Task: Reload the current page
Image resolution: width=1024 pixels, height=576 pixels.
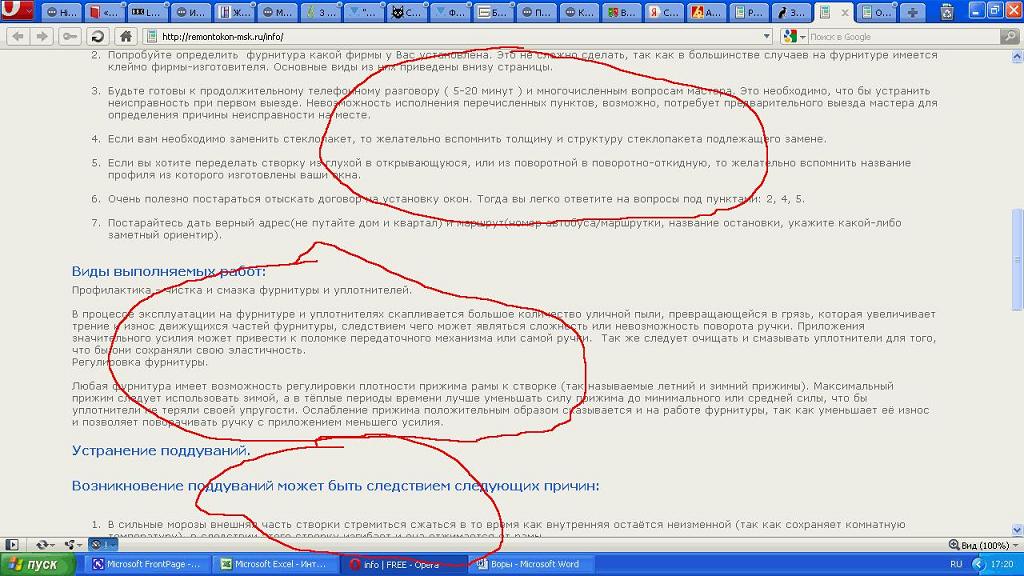Action: coord(98,37)
